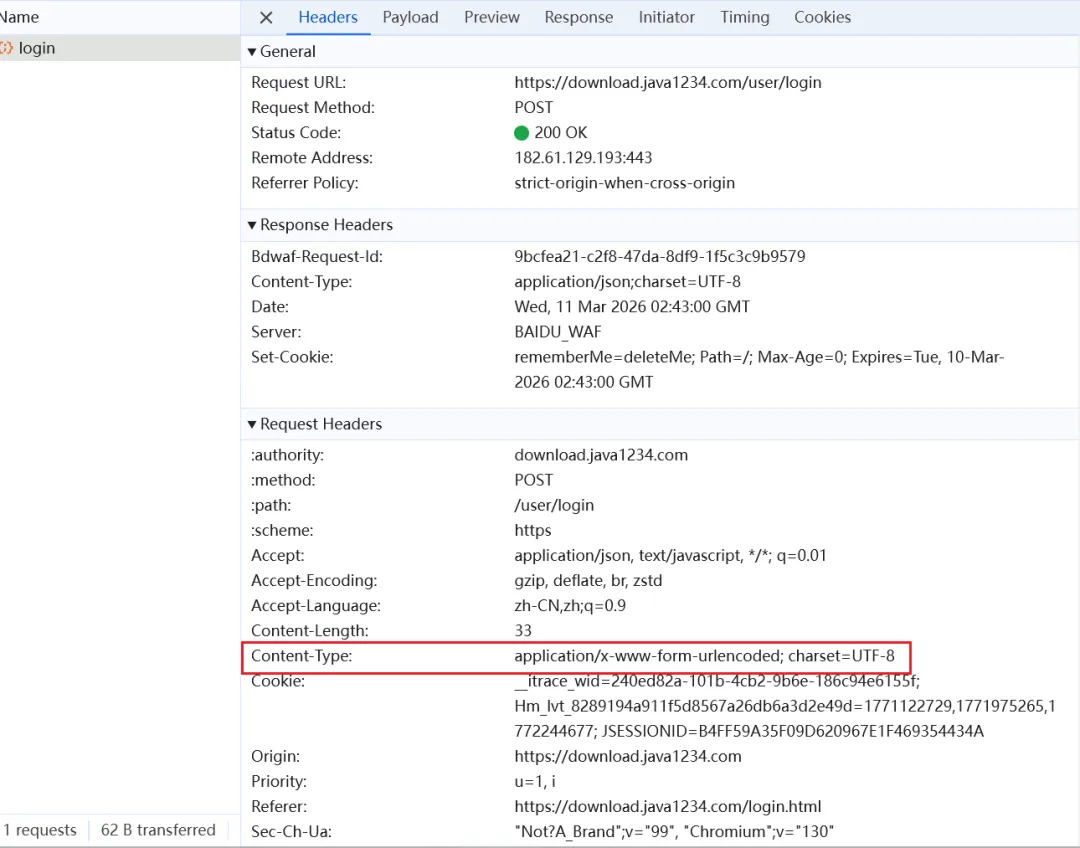Select the Origin header value
1080x848 pixels.
tap(628, 756)
